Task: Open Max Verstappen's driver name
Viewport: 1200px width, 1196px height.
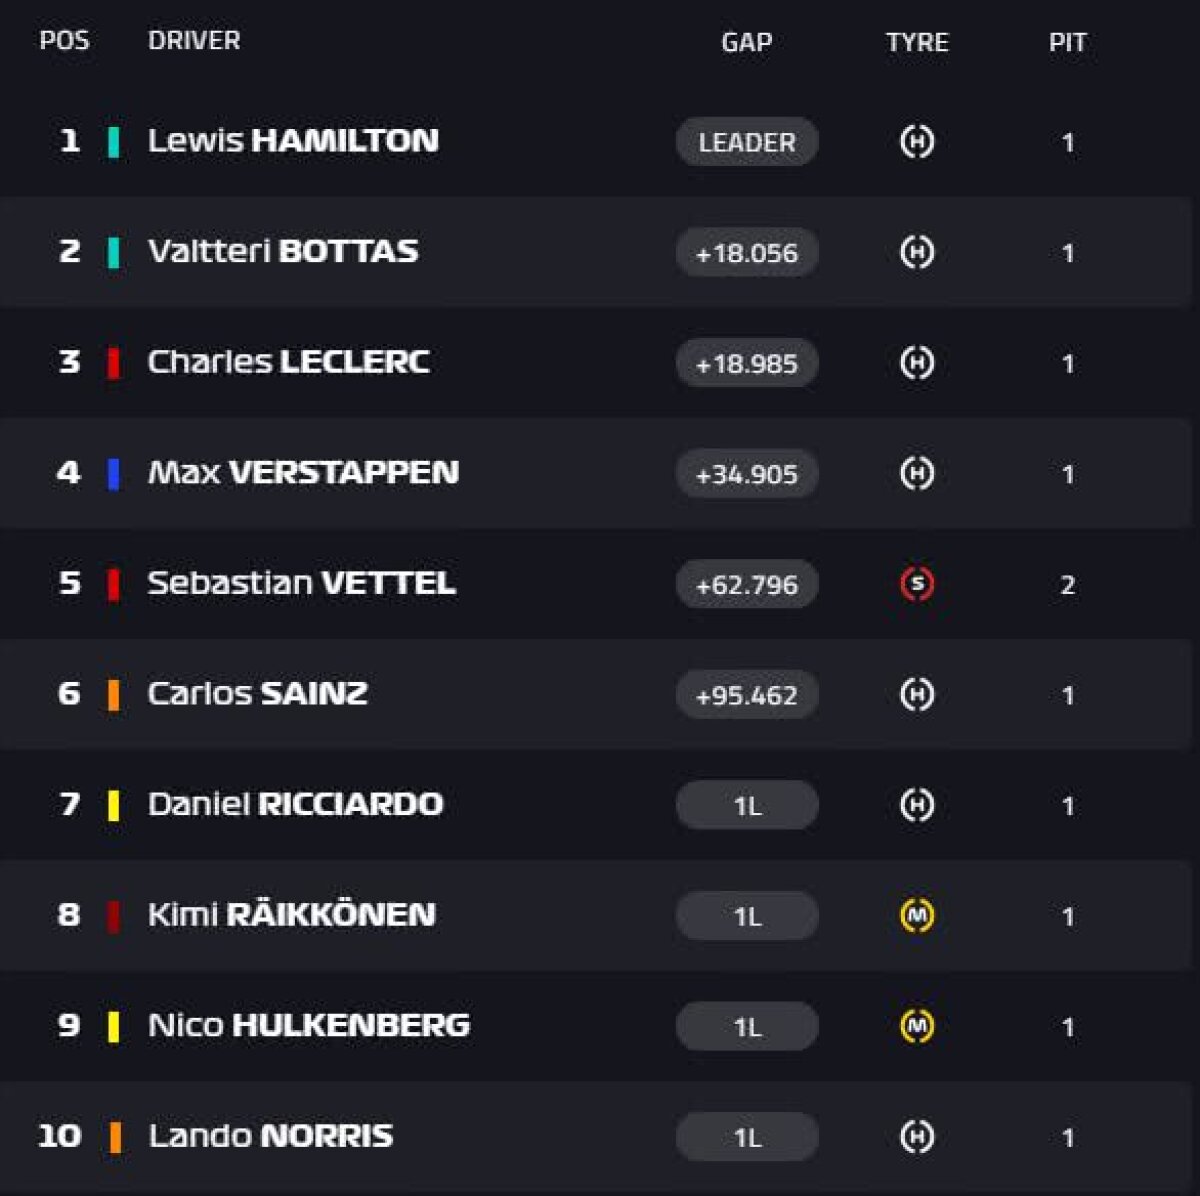Action: tap(303, 472)
